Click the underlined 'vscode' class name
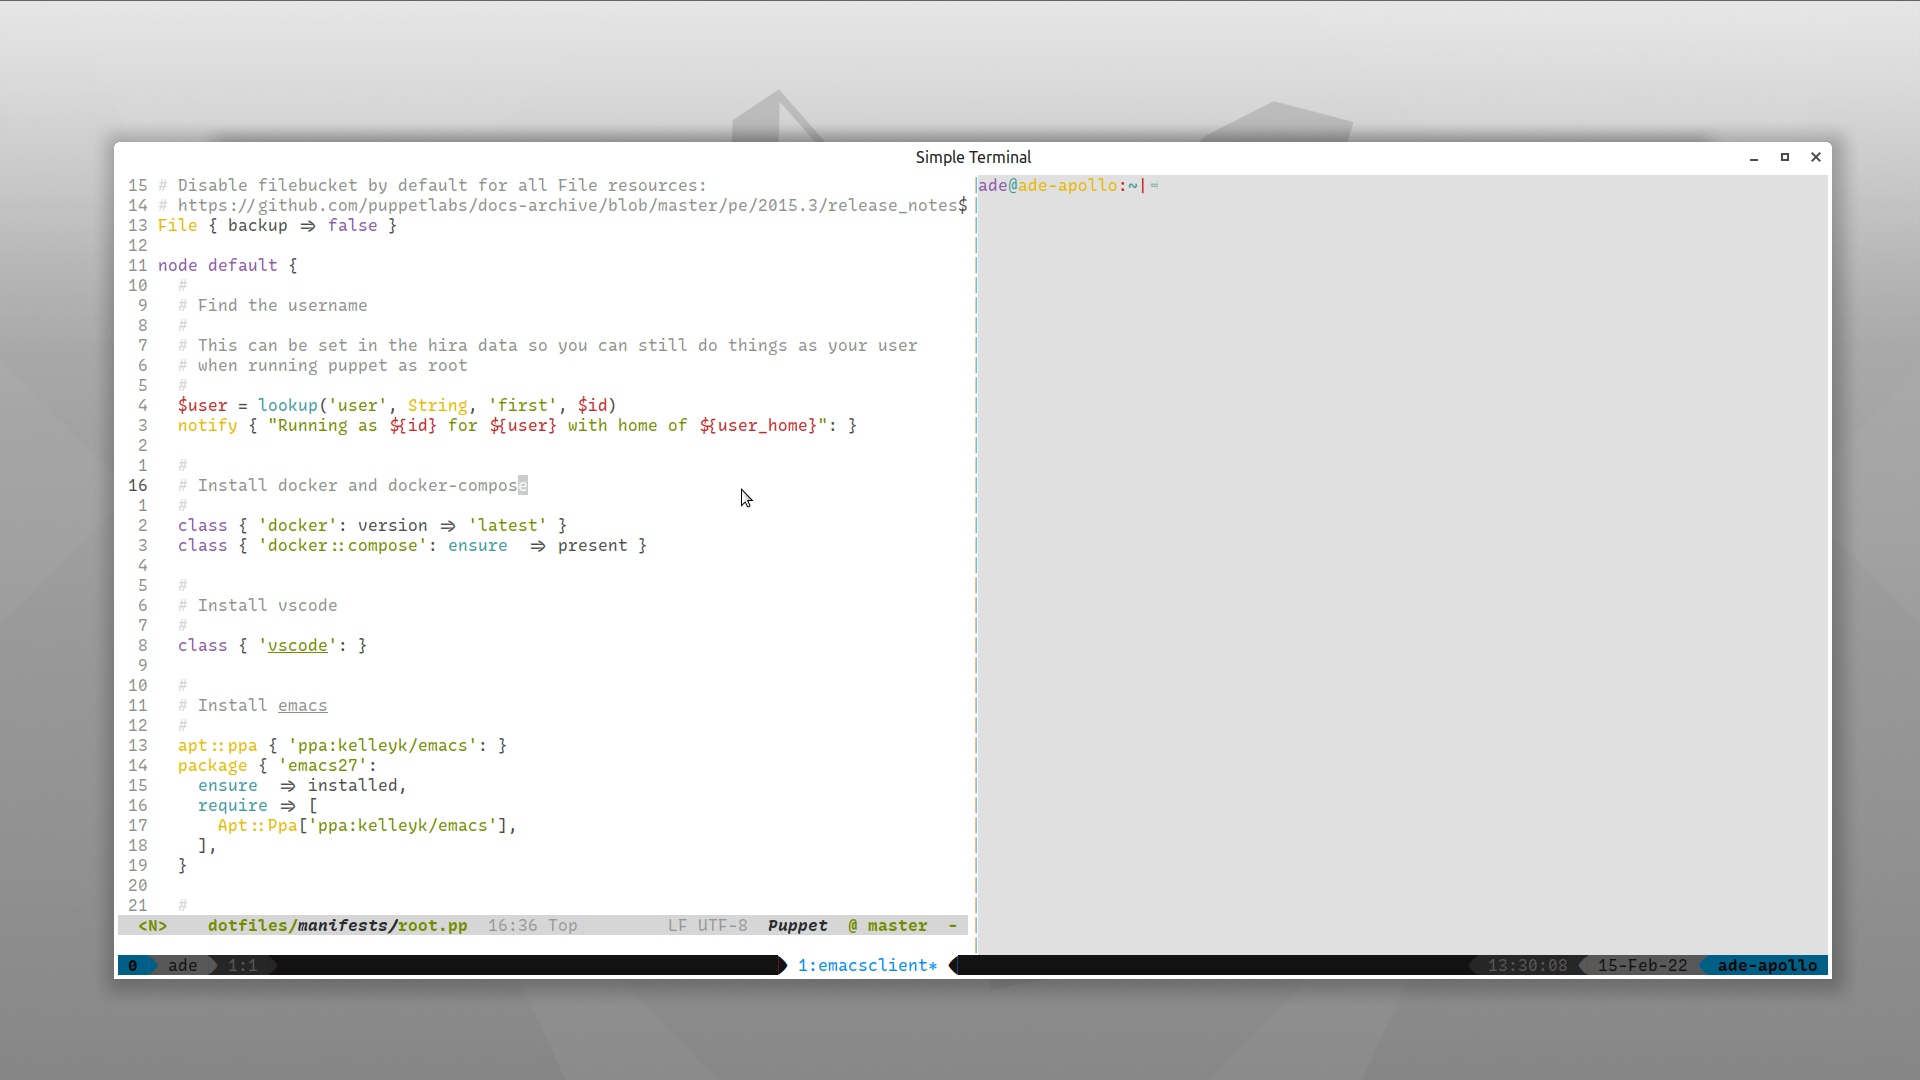Viewport: 1920px width, 1080px height. coord(297,645)
